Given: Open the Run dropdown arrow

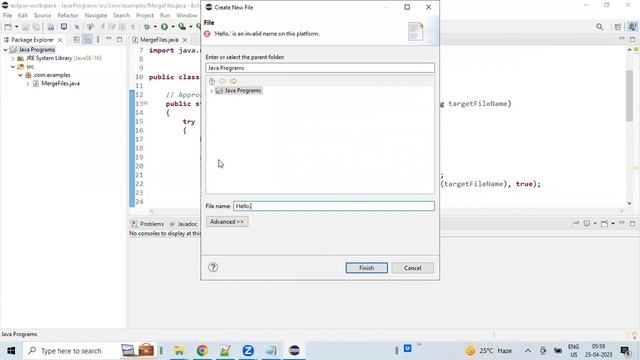Looking at the screenshot, I should [173, 27].
